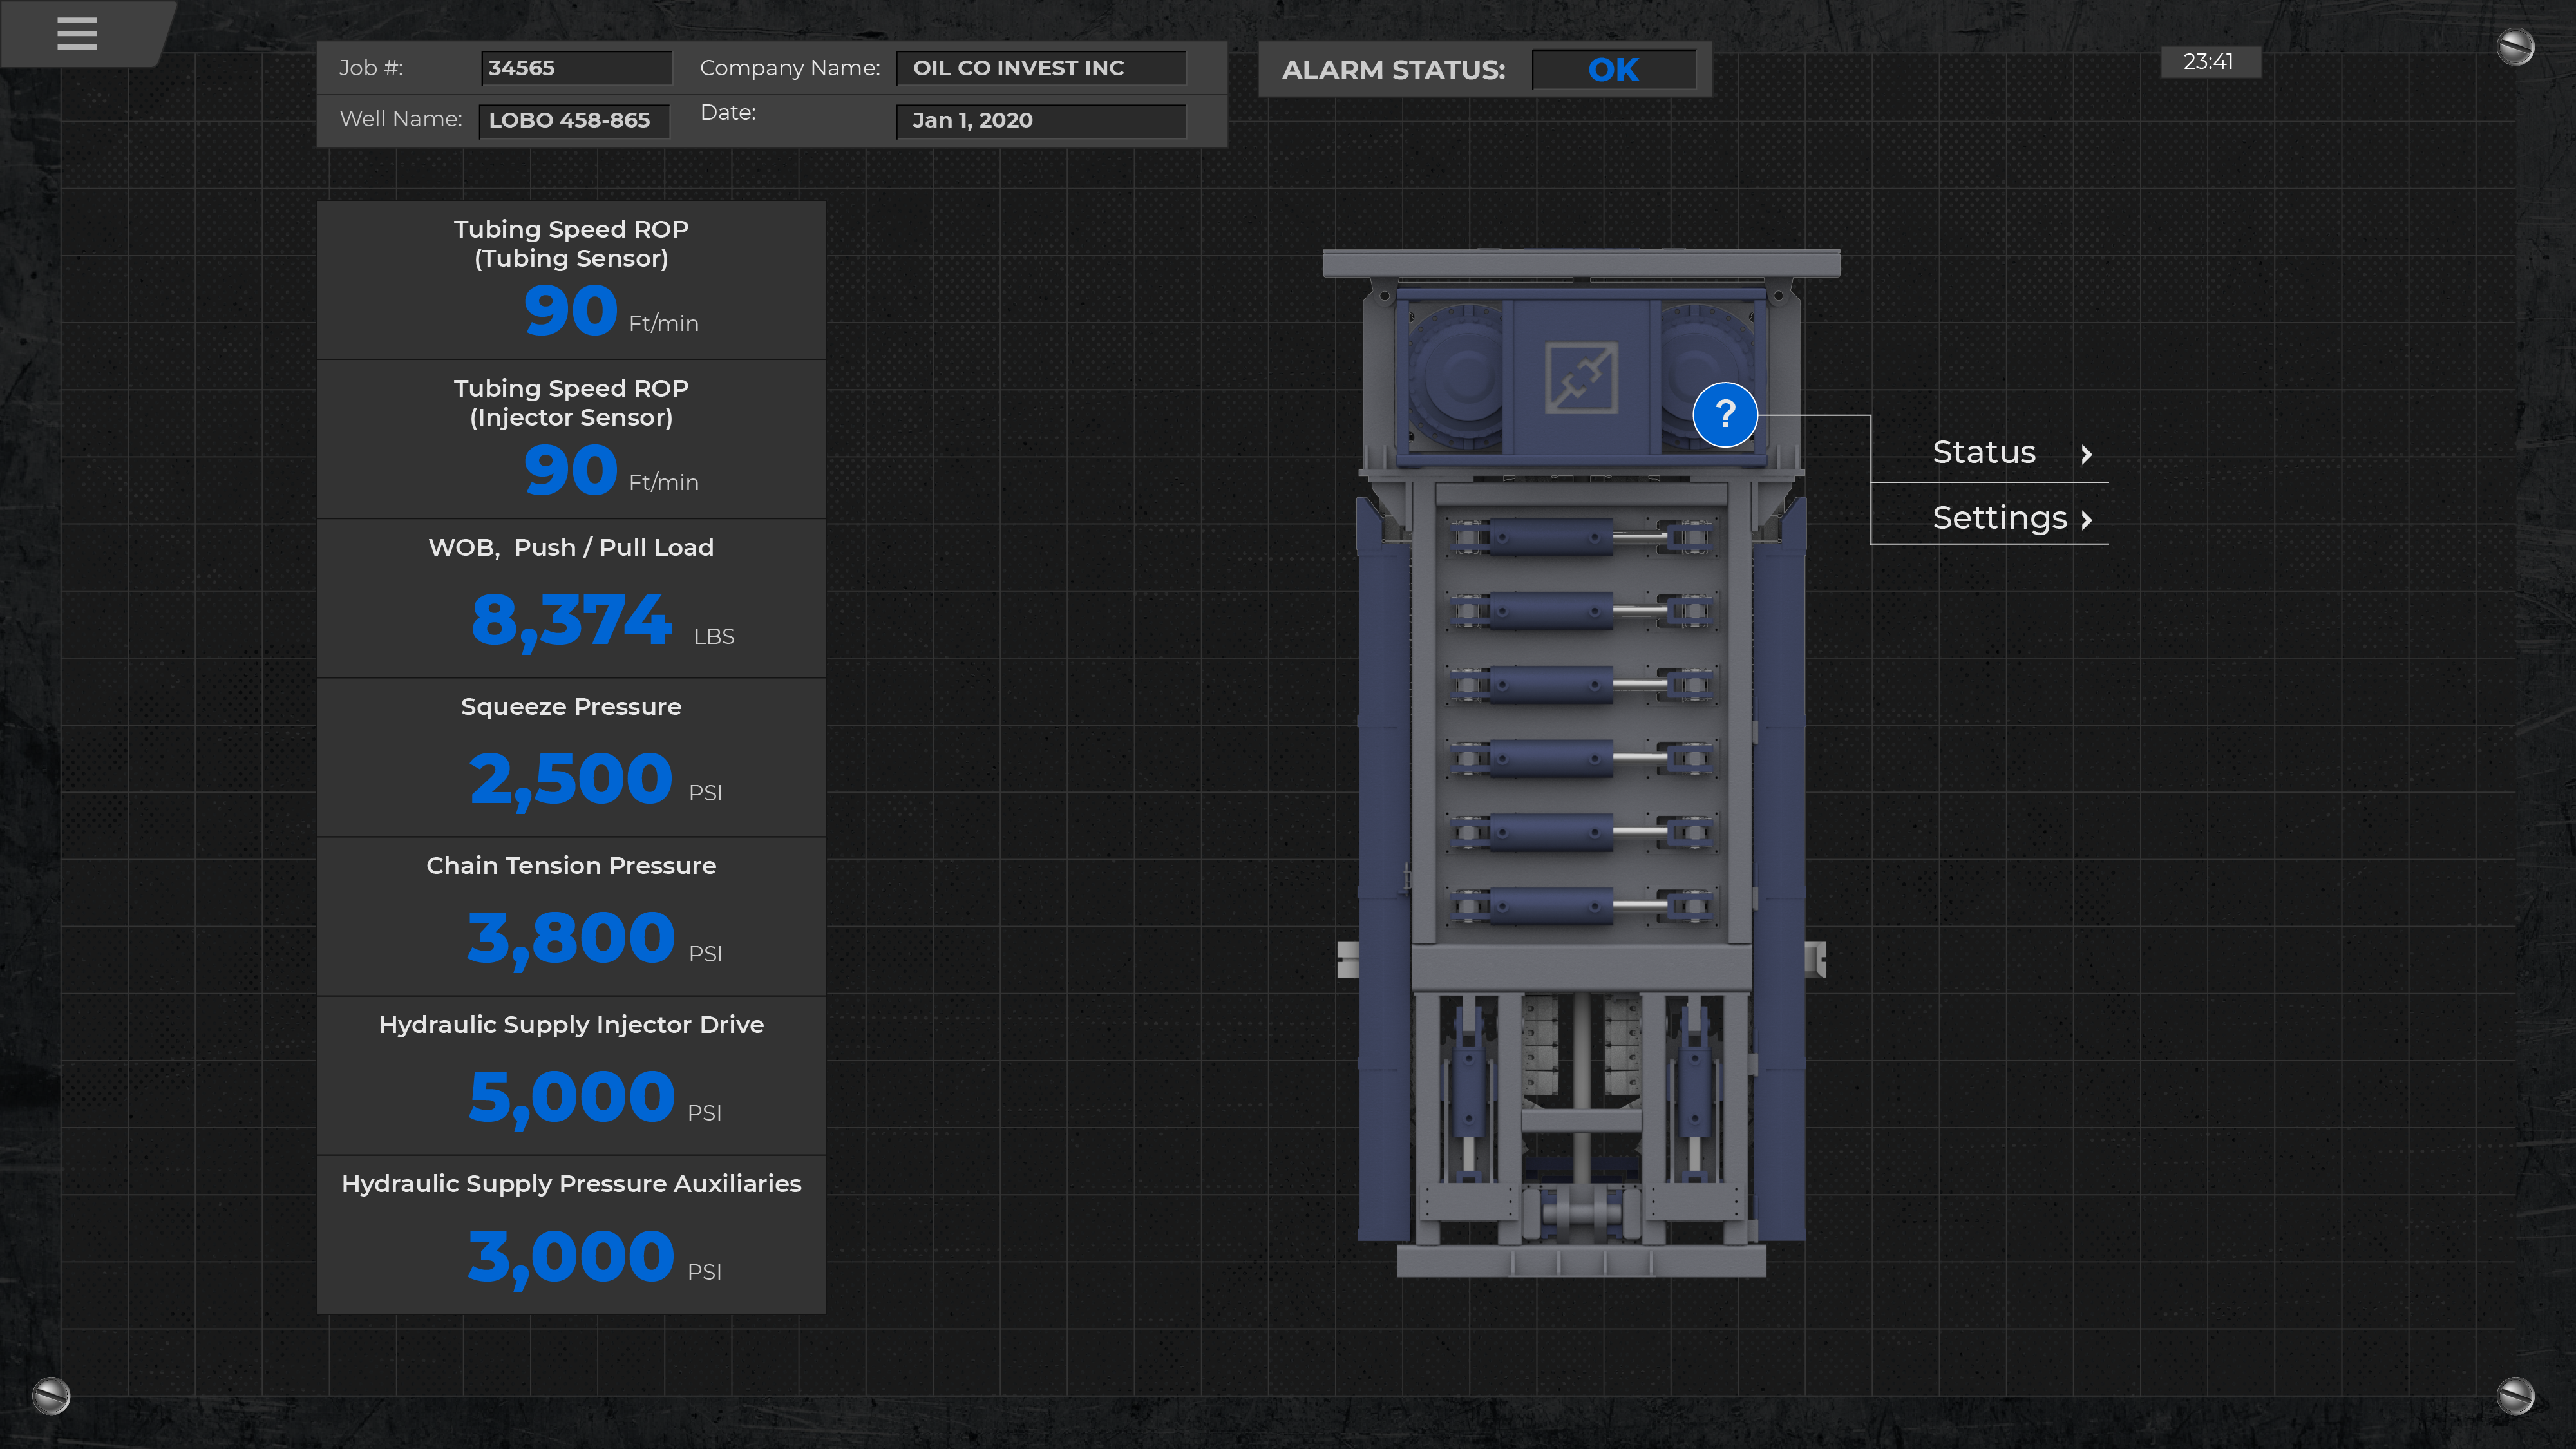
Task: Click the 23:41 clock display
Action: click(x=2209, y=62)
